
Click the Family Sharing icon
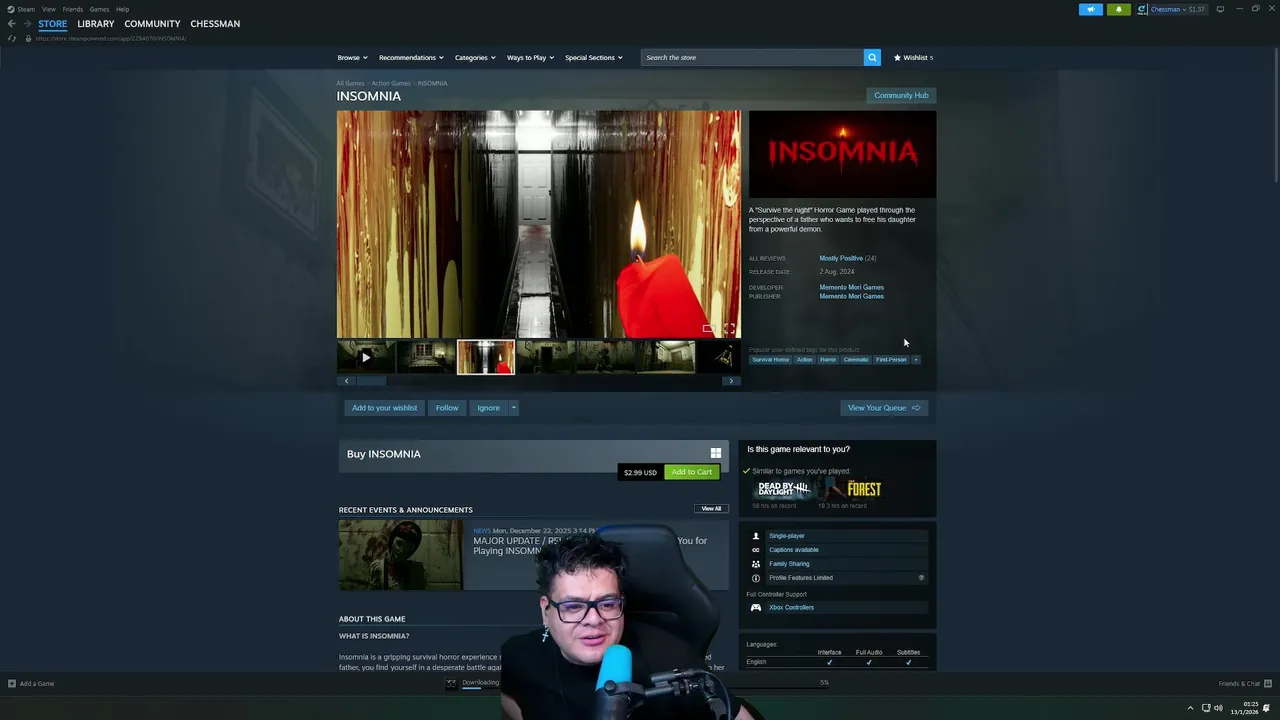756,564
